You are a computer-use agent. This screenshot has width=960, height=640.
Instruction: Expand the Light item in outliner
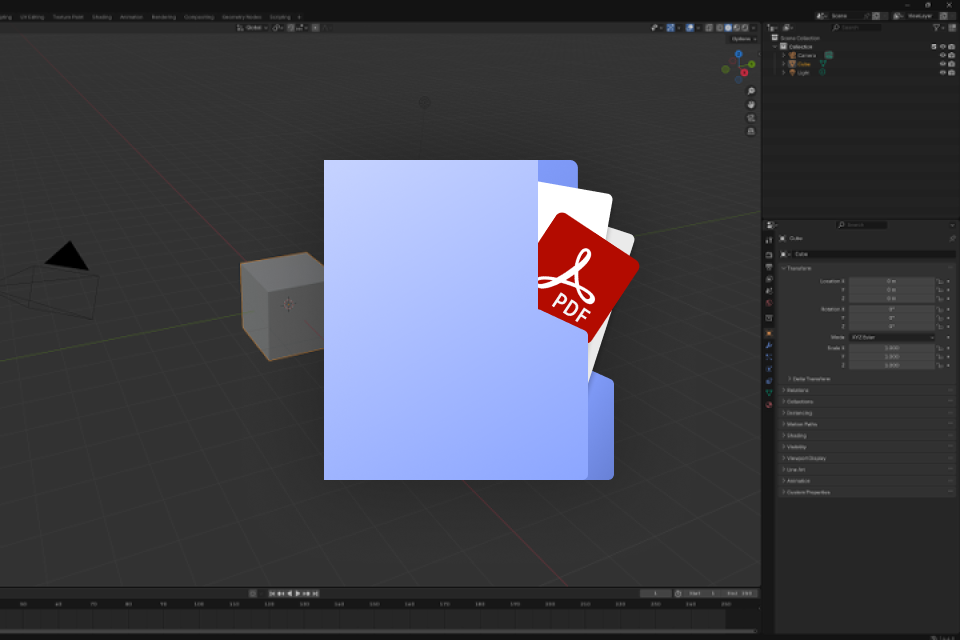[x=784, y=72]
